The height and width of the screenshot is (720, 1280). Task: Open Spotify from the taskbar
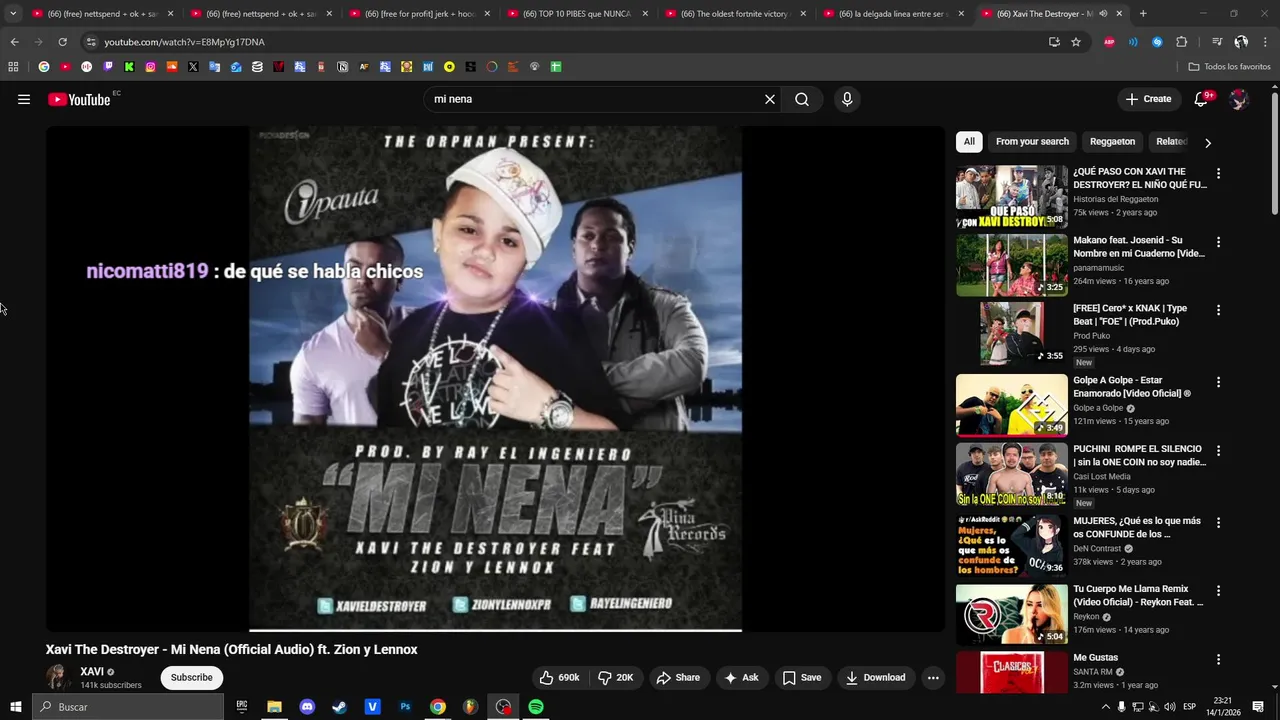[x=536, y=707]
